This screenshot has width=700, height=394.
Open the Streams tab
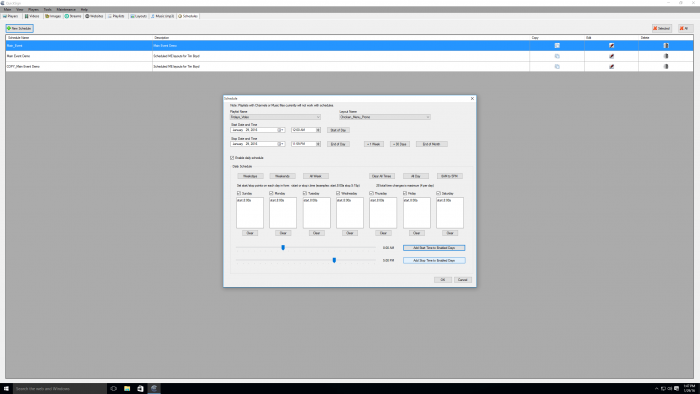pyautogui.click(x=73, y=16)
